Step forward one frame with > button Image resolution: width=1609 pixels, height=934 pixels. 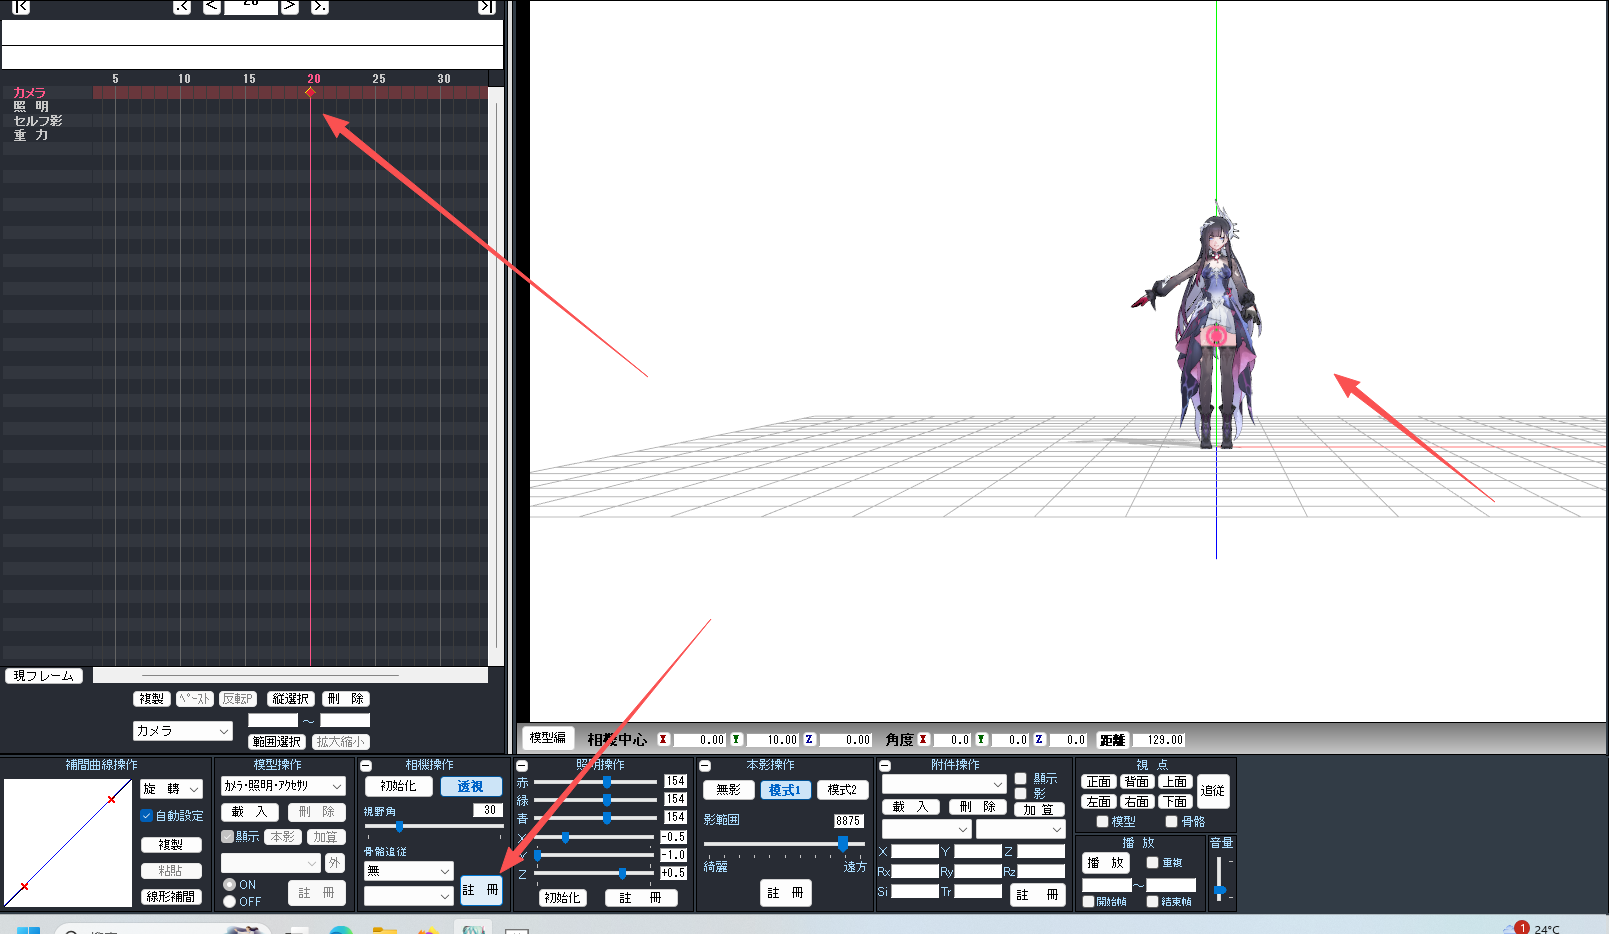pyautogui.click(x=289, y=7)
